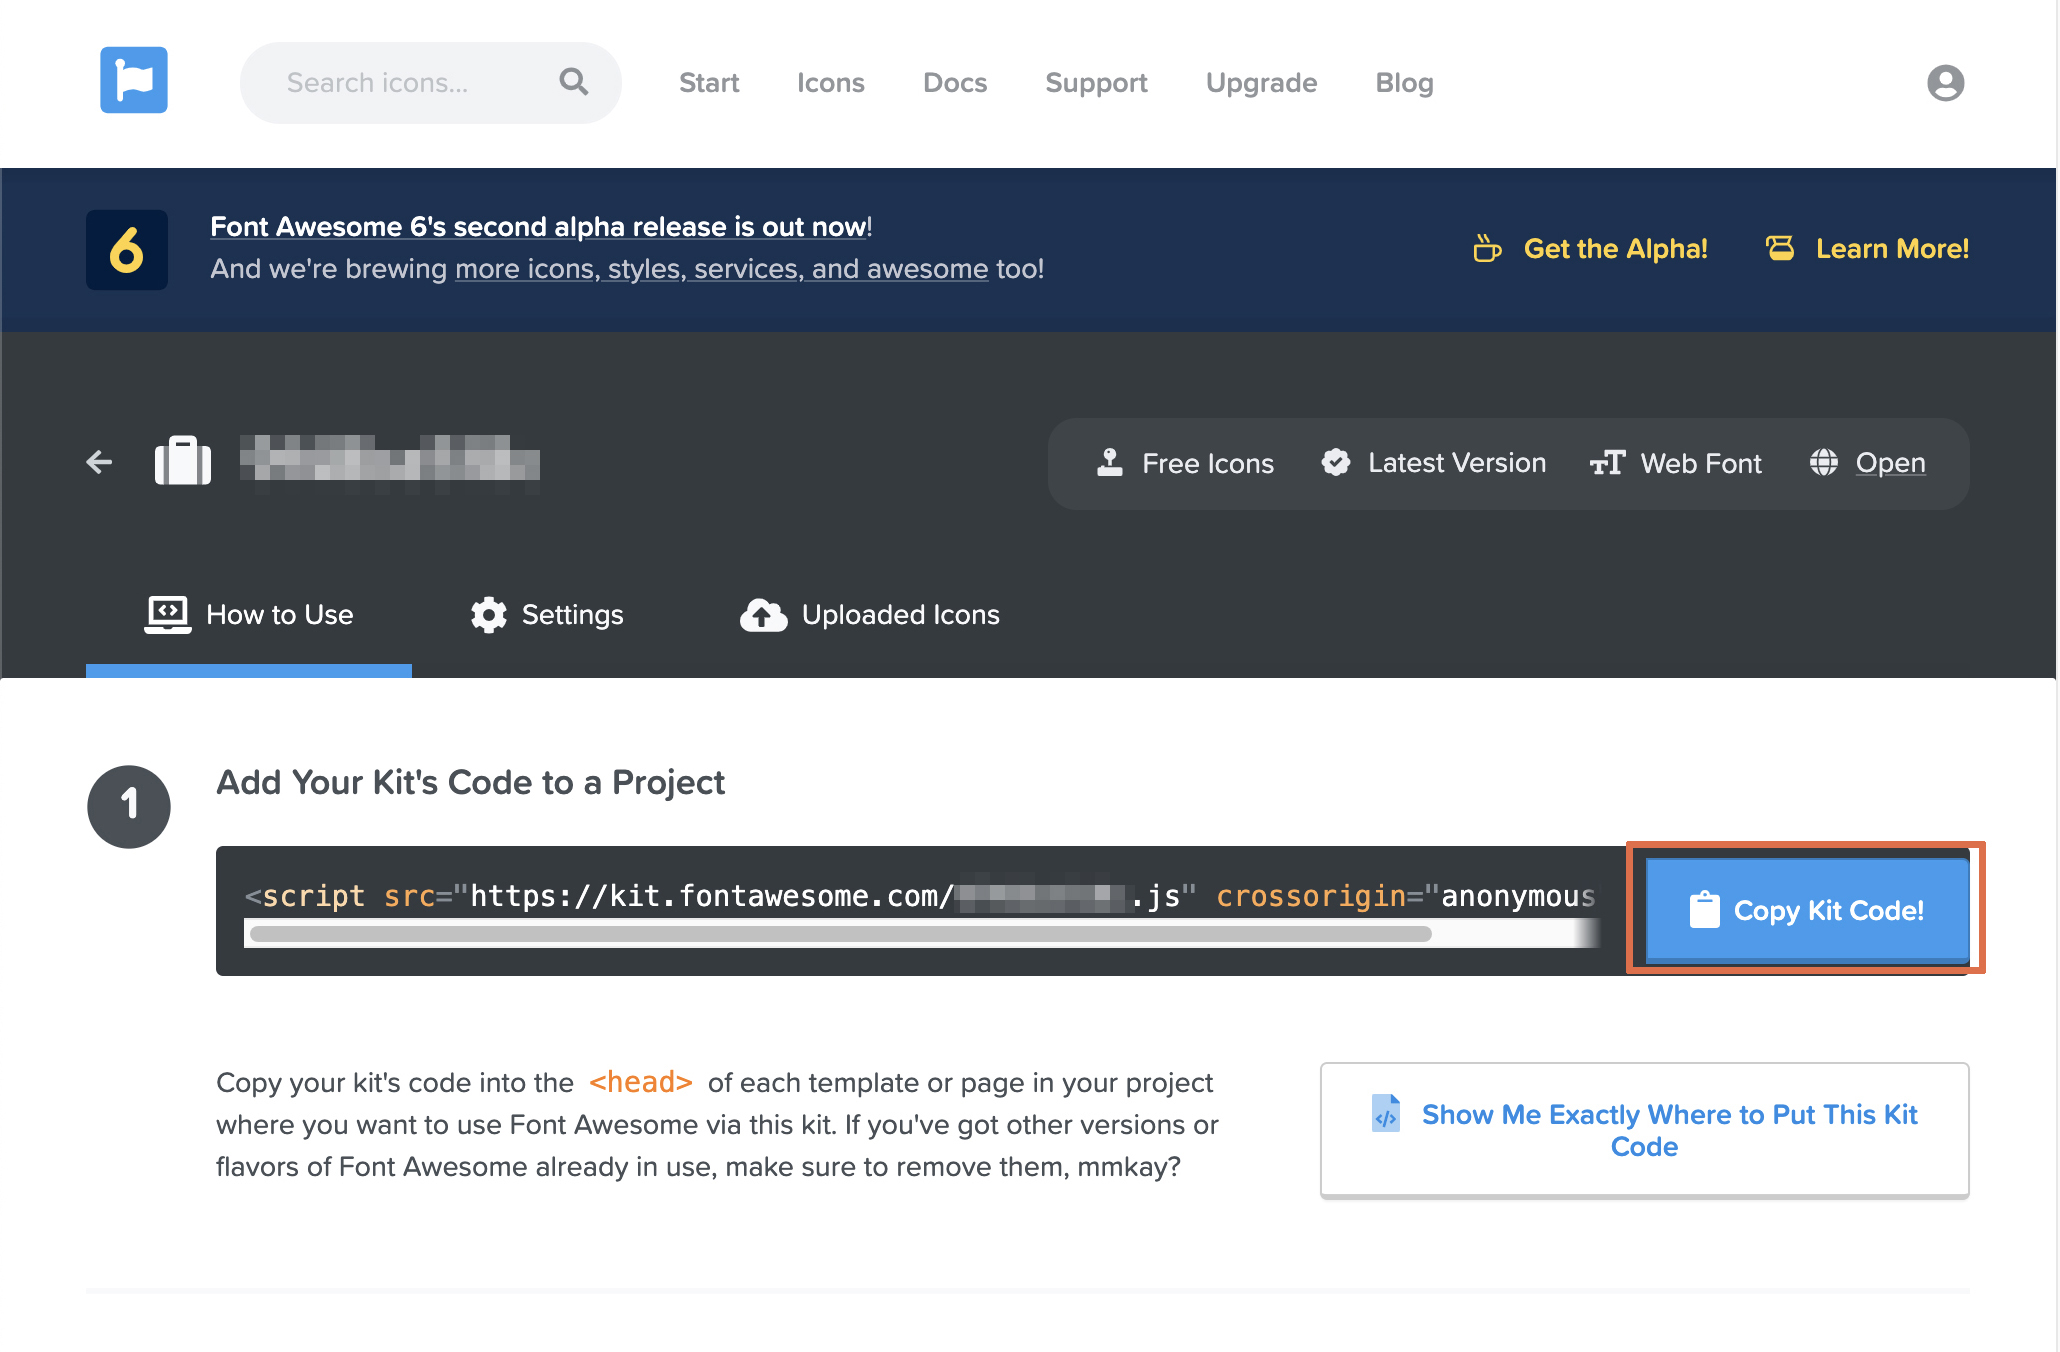Image resolution: width=2060 pixels, height=1352 pixels.
Task: Click the Font Awesome flag logo
Action: pos(133,80)
